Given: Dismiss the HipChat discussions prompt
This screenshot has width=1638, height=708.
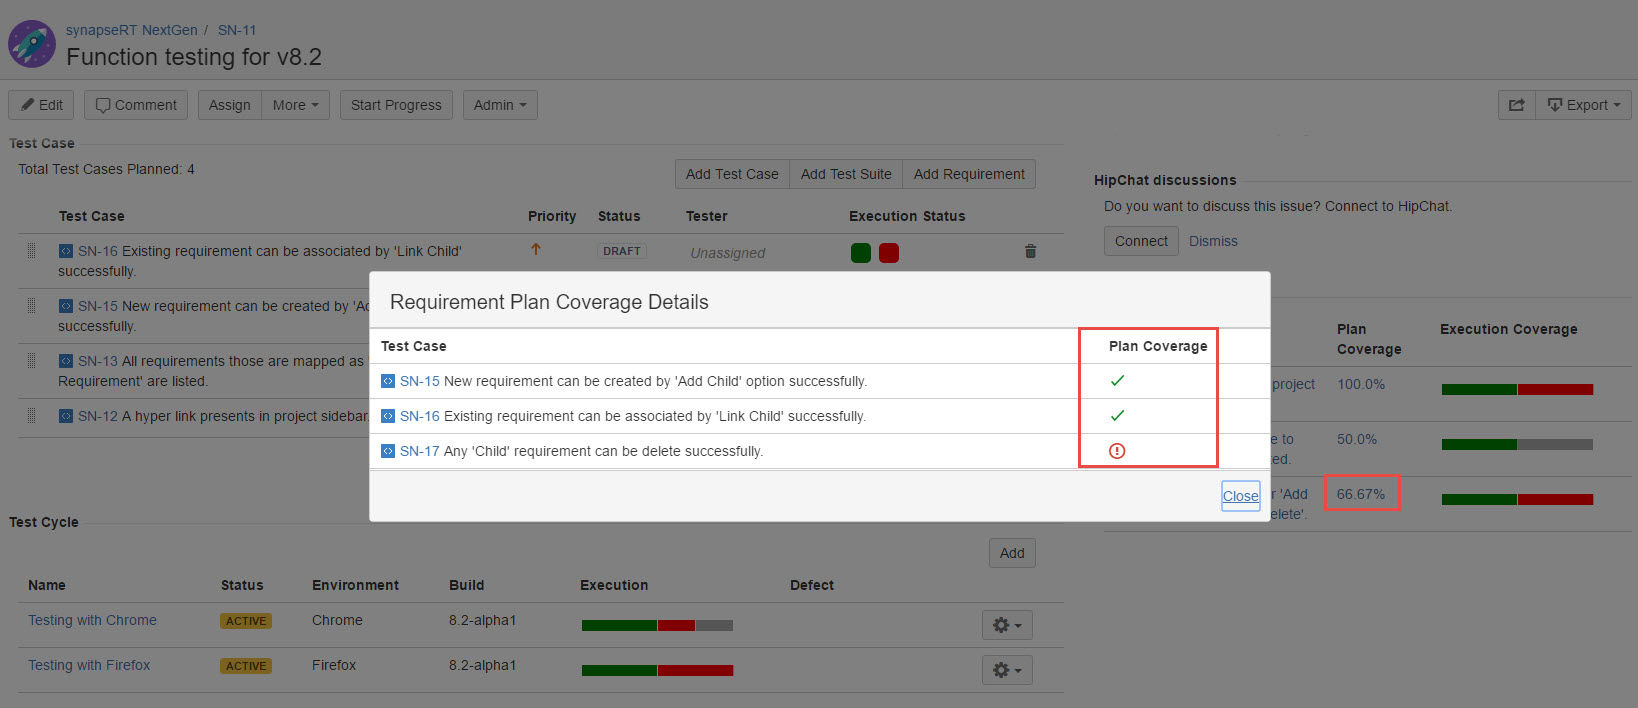Looking at the screenshot, I should tap(1213, 241).
